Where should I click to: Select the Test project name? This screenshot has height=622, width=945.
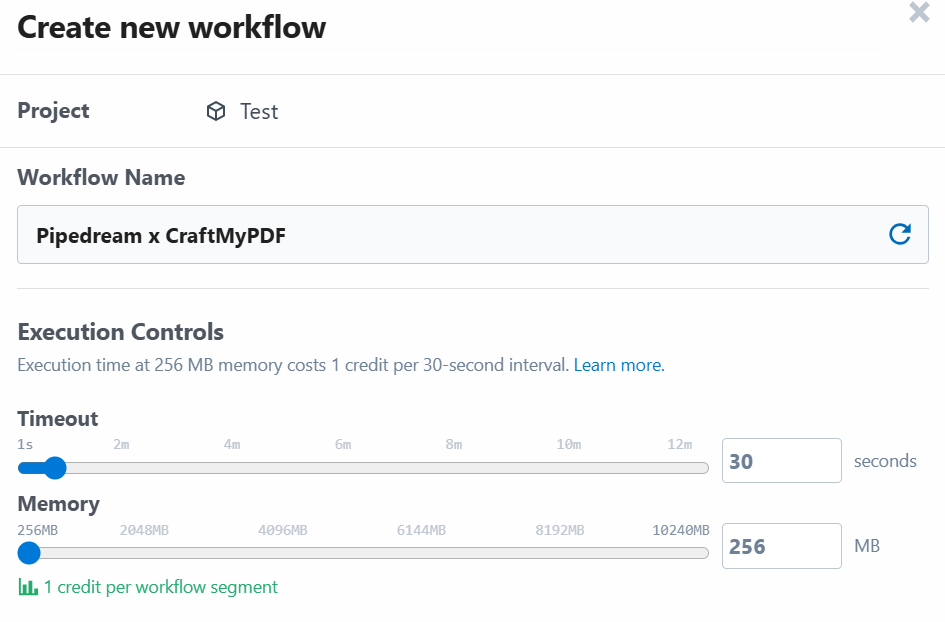(x=259, y=111)
